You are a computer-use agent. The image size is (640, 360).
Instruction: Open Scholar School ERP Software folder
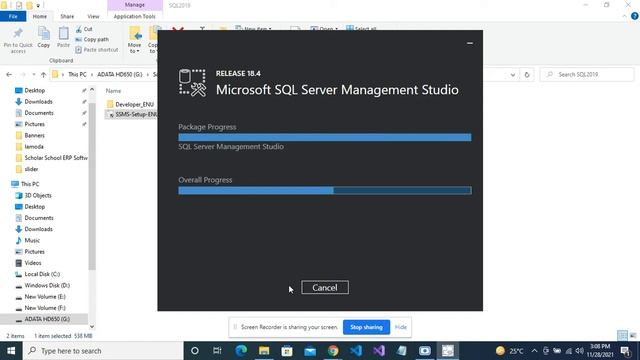pyautogui.click(x=51, y=158)
